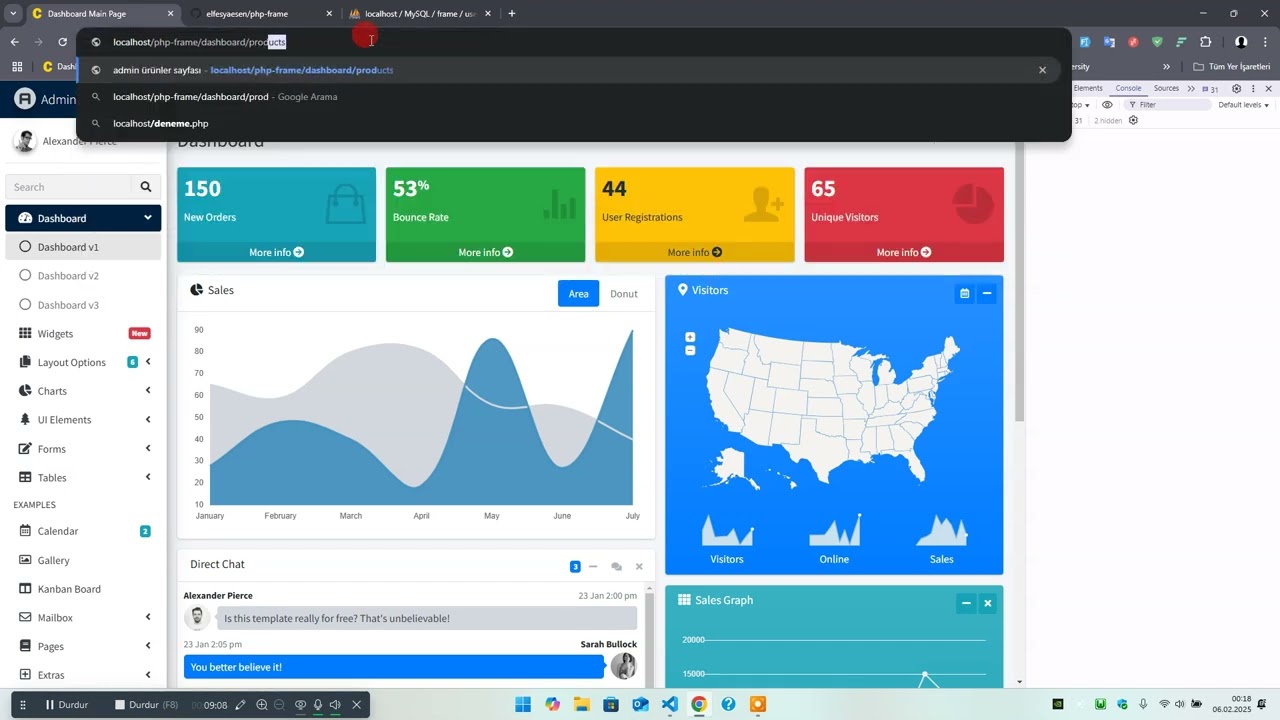The height and width of the screenshot is (720, 1280).
Task: Click Visual Studio Code in the taskbar
Action: tap(669, 704)
